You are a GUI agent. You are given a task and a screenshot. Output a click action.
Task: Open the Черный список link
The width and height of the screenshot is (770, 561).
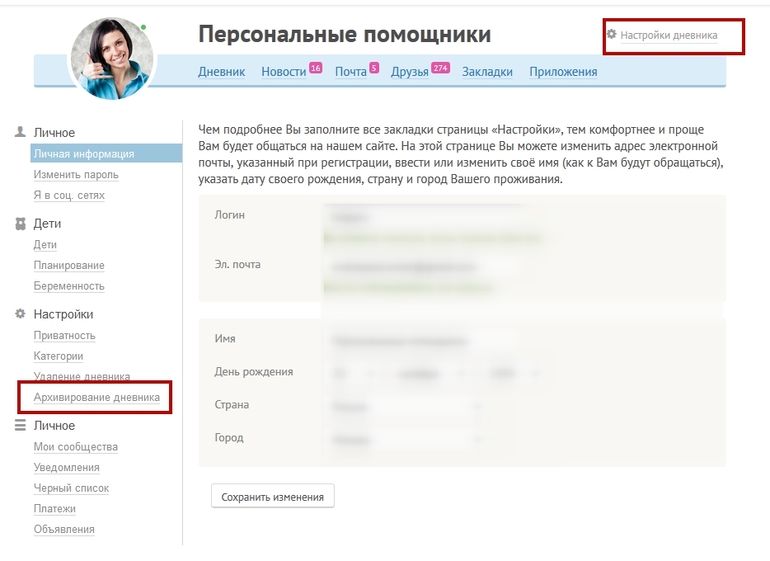pyautogui.click(x=71, y=488)
